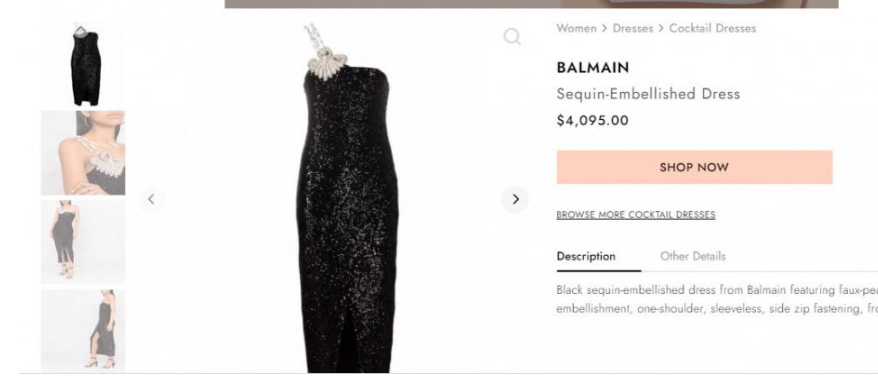Show previous product image with left arrow

pyautogui.click(x=151, y=199)
